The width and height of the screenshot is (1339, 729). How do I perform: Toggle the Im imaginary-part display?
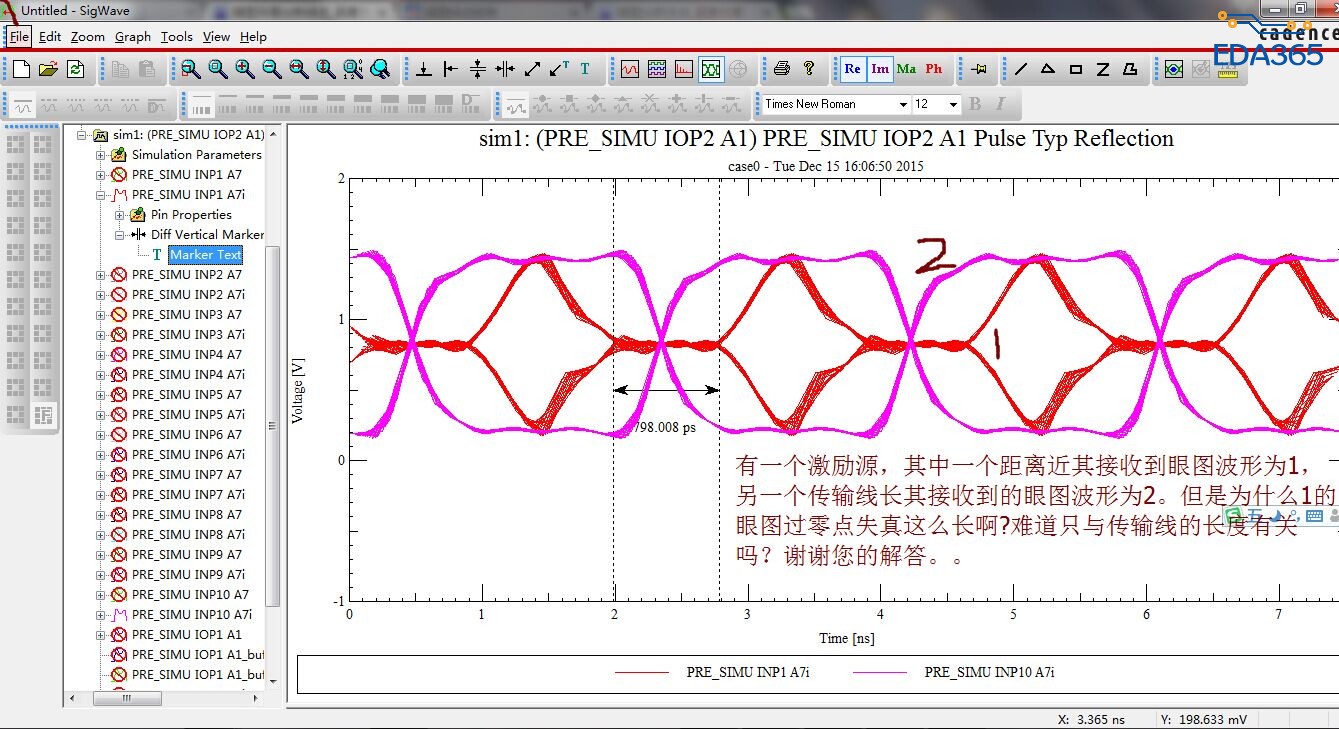click(x=880, y=69)
